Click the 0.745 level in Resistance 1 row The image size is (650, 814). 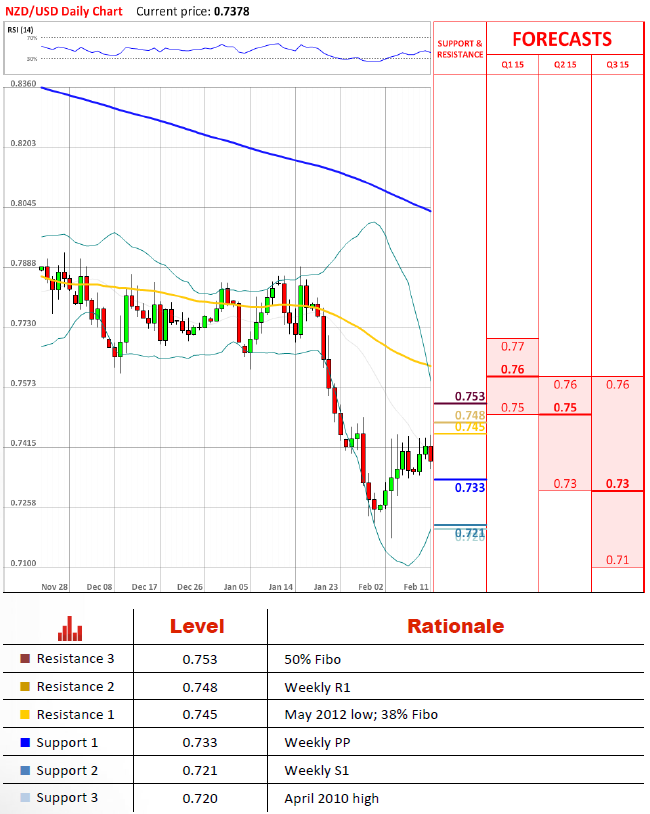click(x=200, y=715)
